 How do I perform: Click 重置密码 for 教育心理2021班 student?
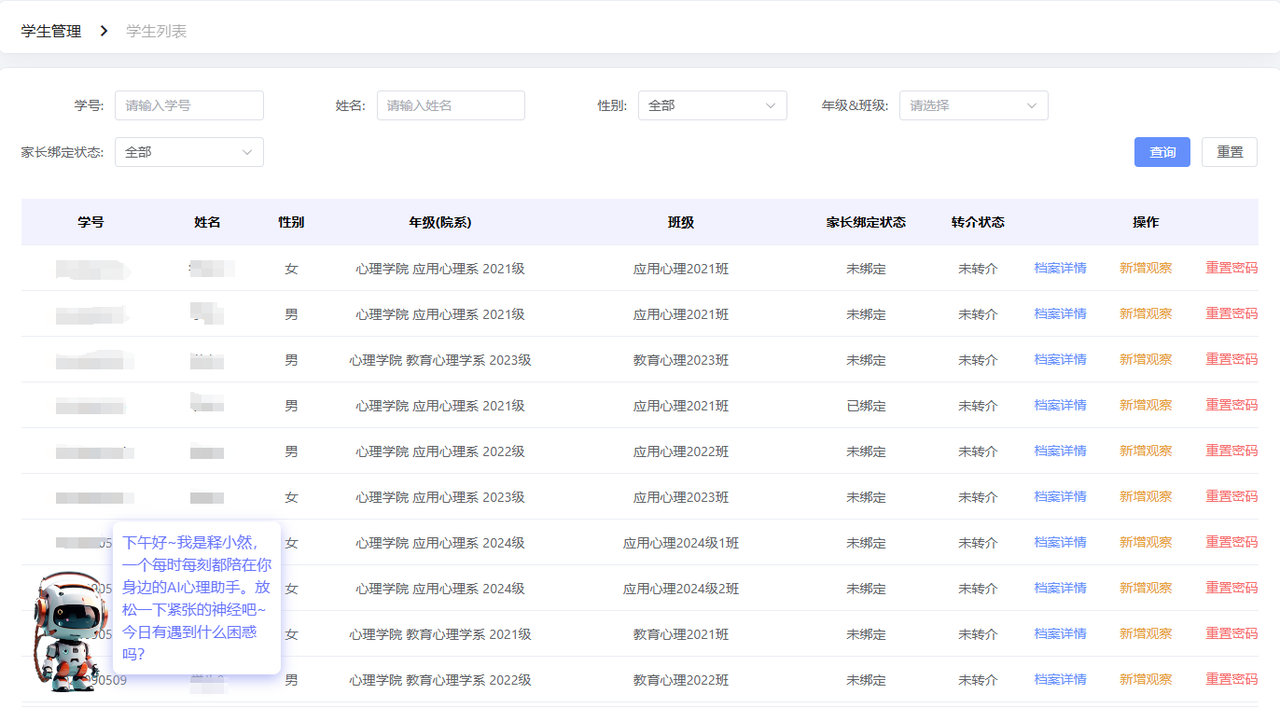click(1232, 634)
